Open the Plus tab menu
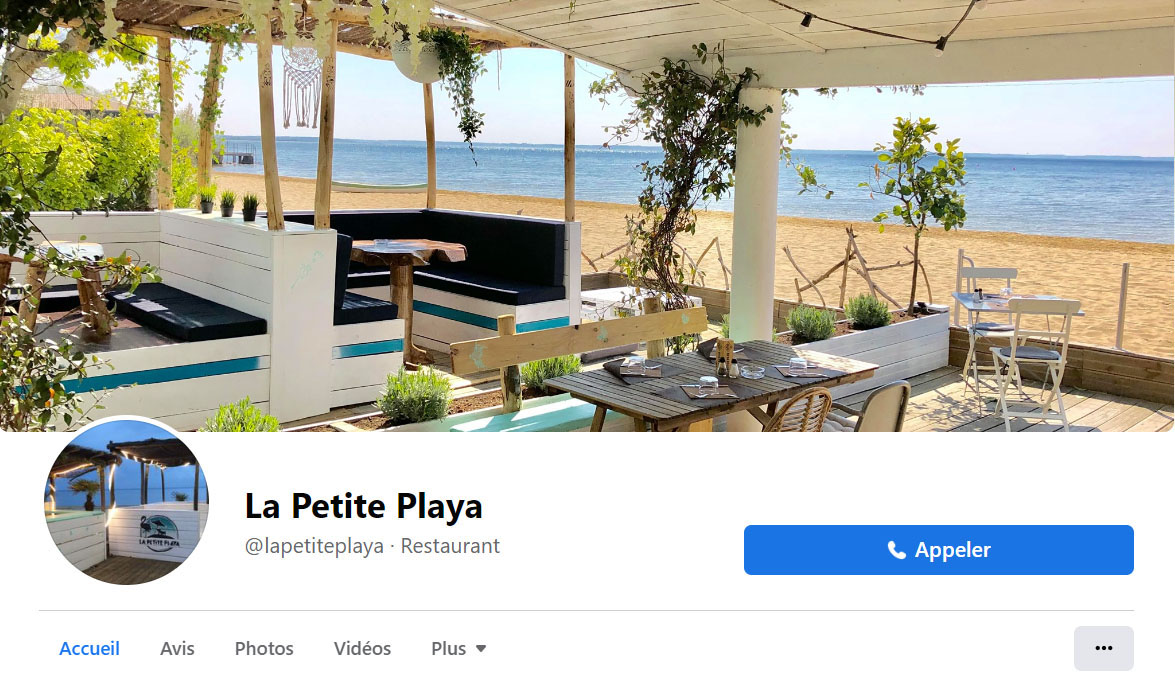 click(459, 648)
